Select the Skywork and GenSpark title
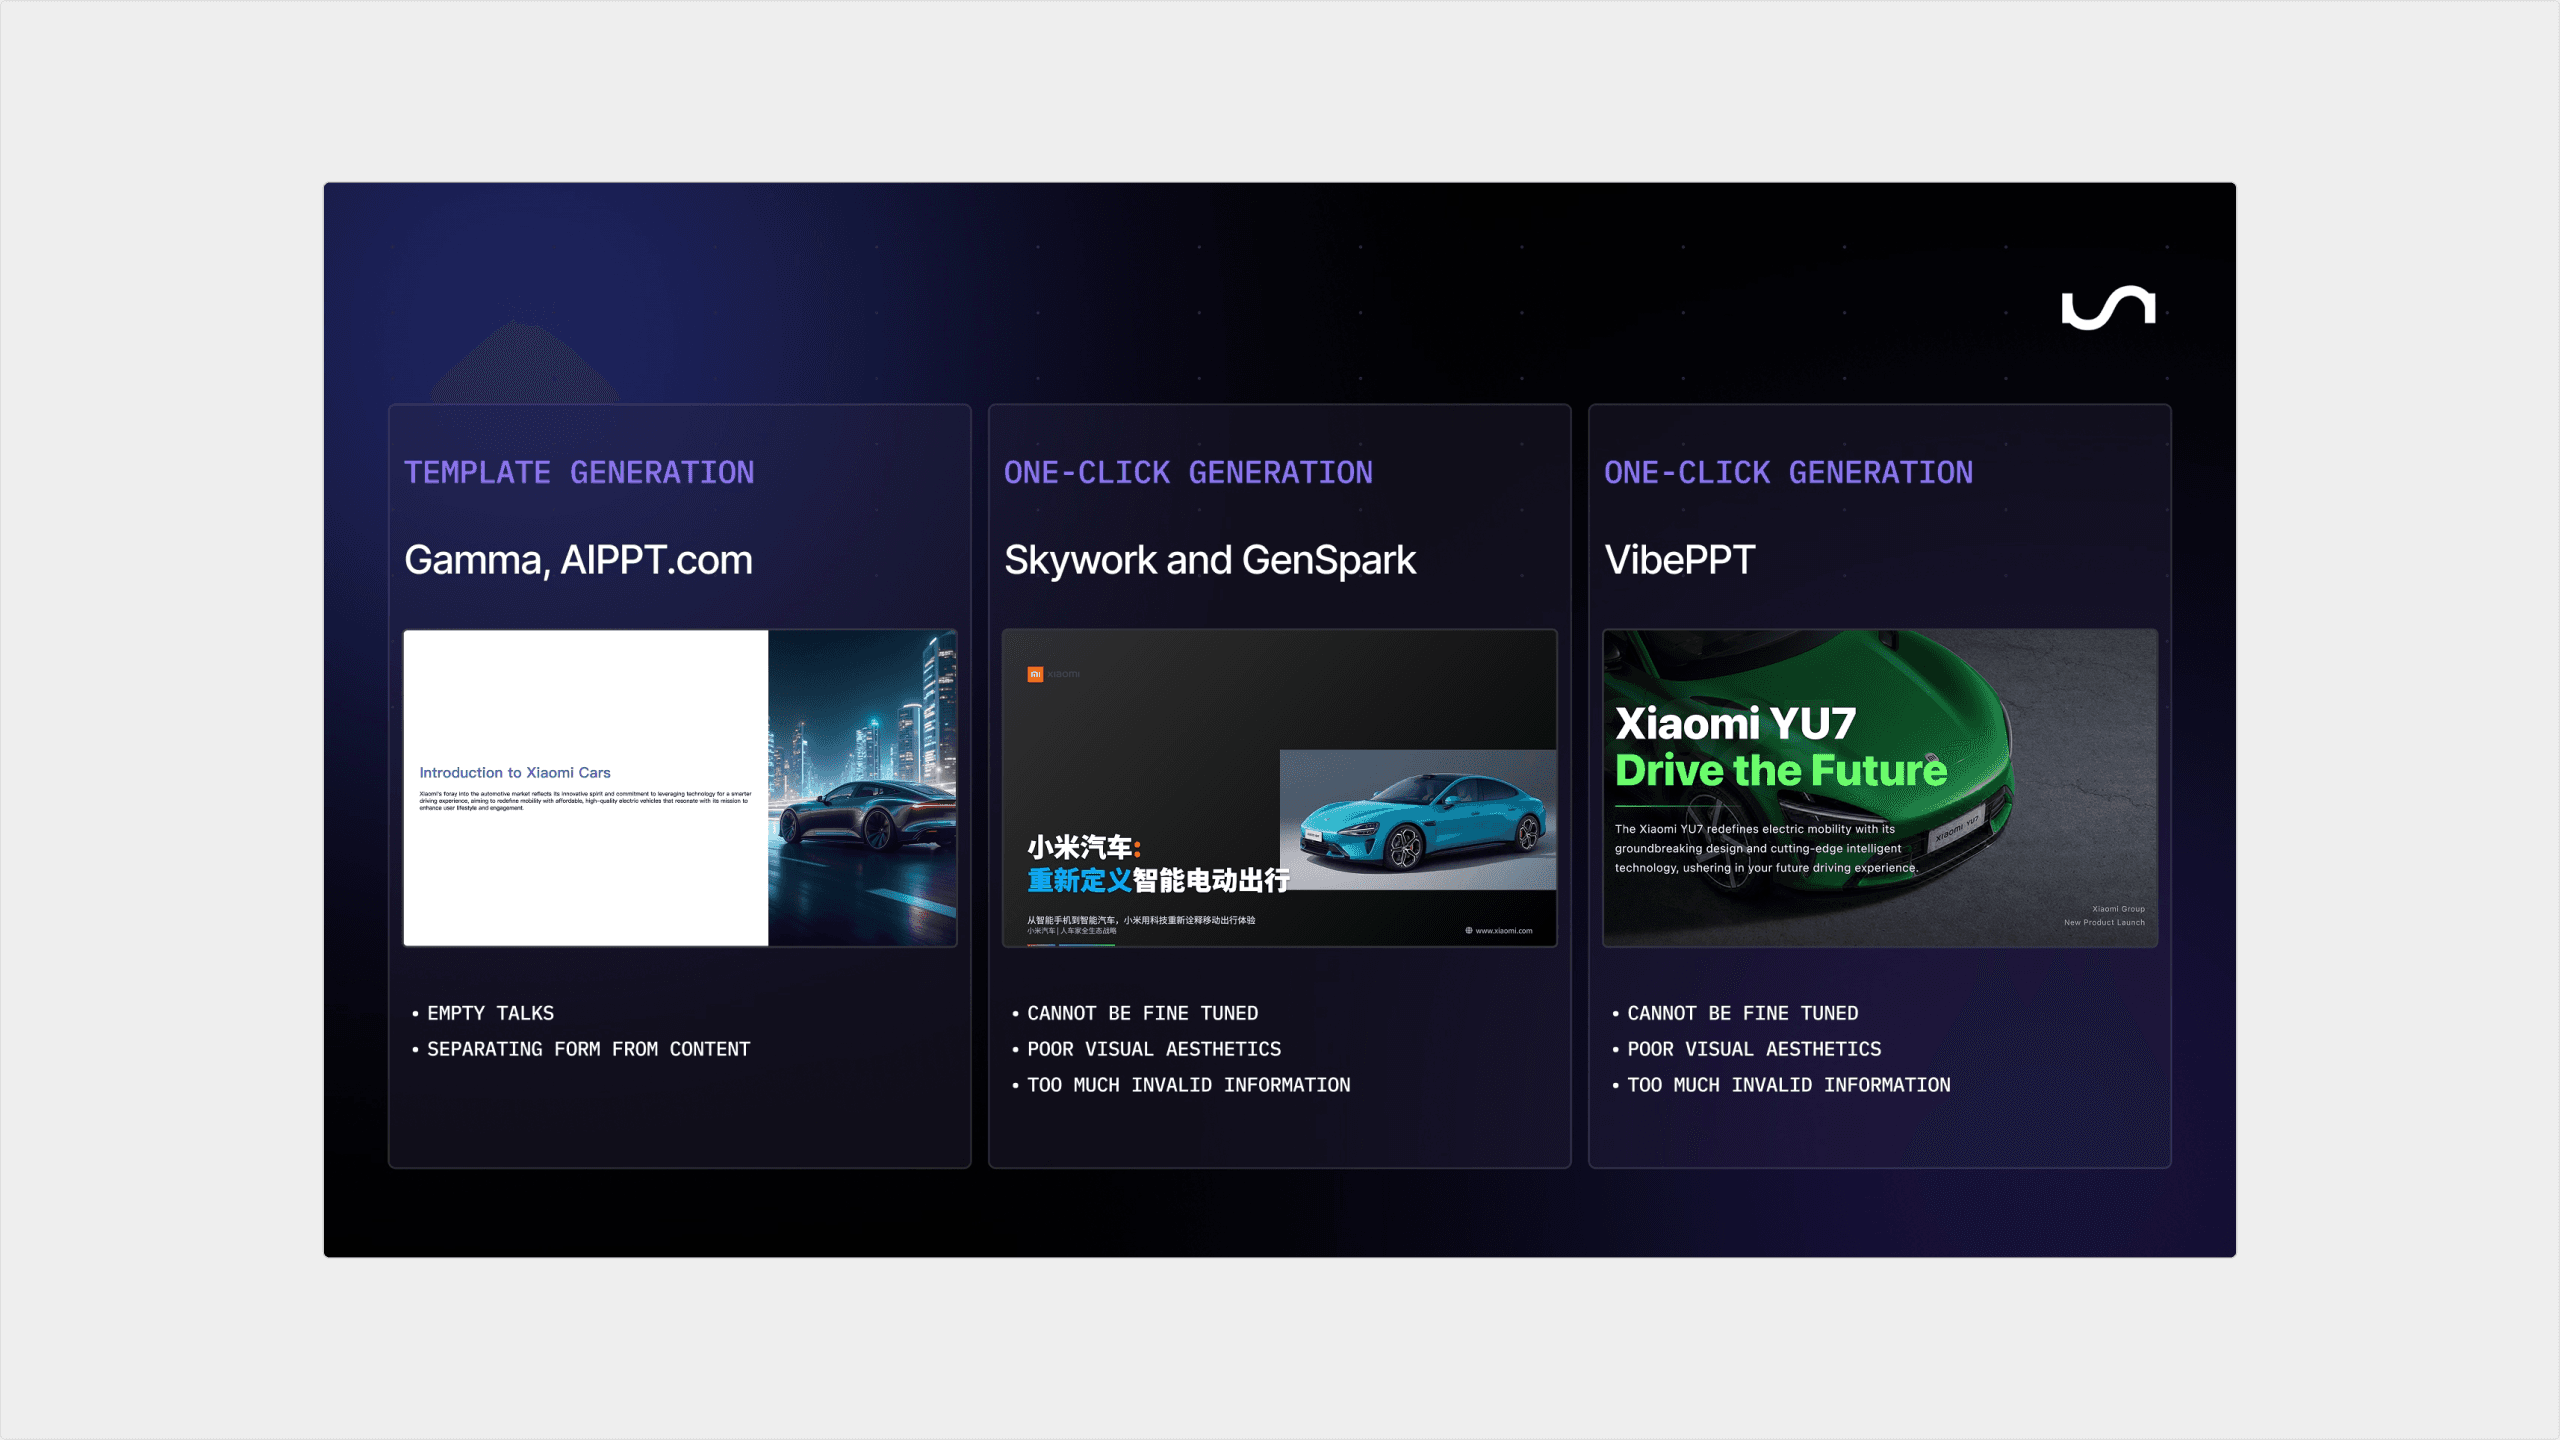 pos(1209,560)
